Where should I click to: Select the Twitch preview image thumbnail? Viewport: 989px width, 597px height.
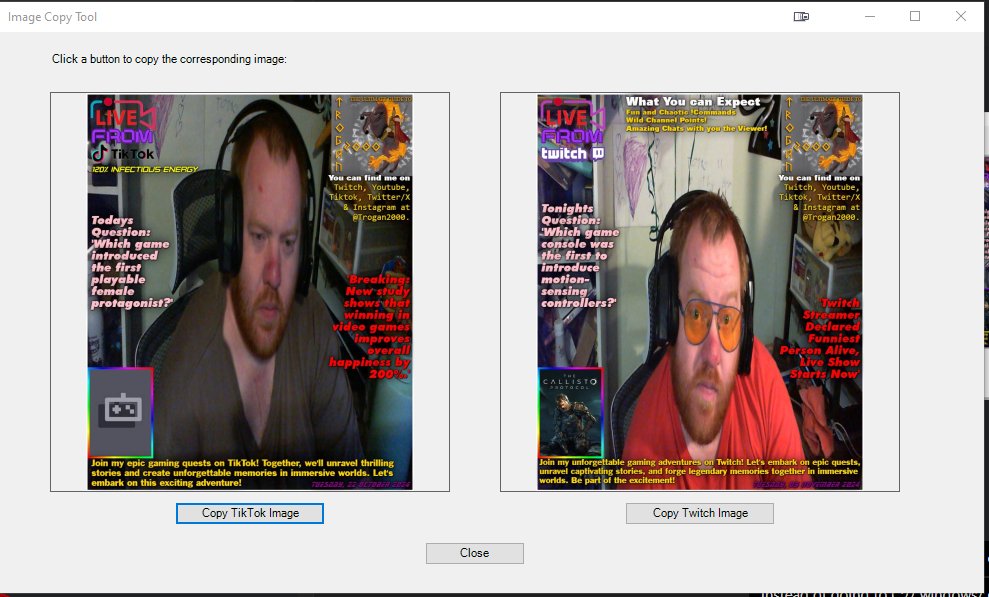click(x=699, y=292)
